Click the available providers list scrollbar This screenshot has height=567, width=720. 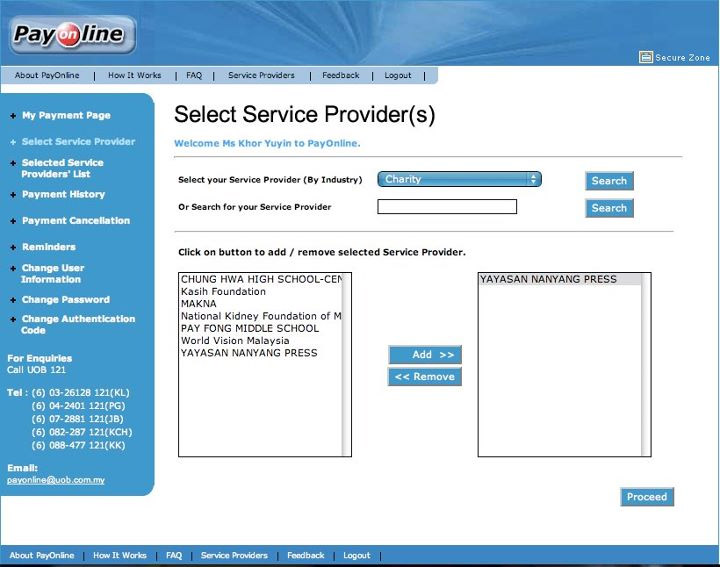(x=347, y=365)
